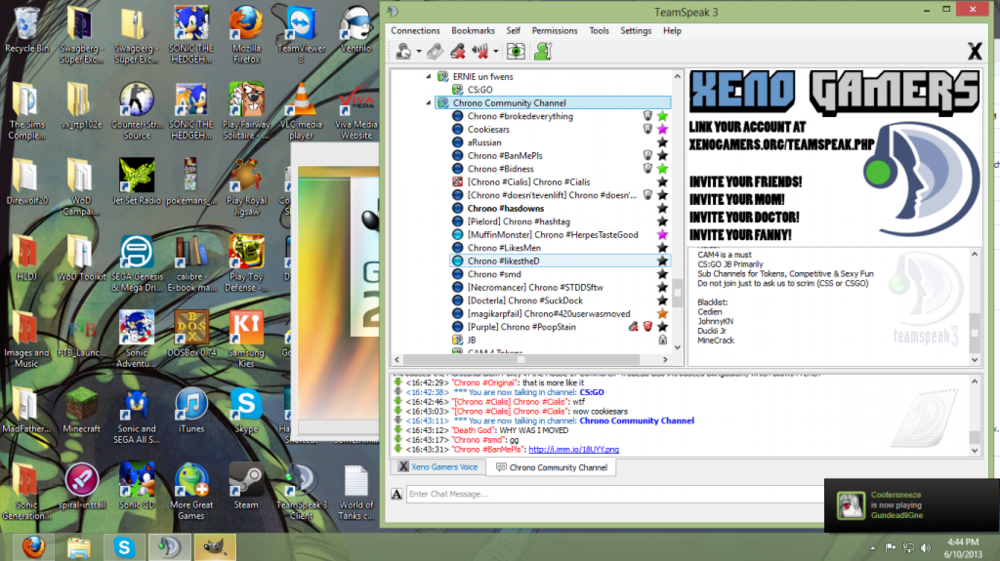
Task: Toggle Subscribe to All Channels eye icon
Action: tap(516, 52)
